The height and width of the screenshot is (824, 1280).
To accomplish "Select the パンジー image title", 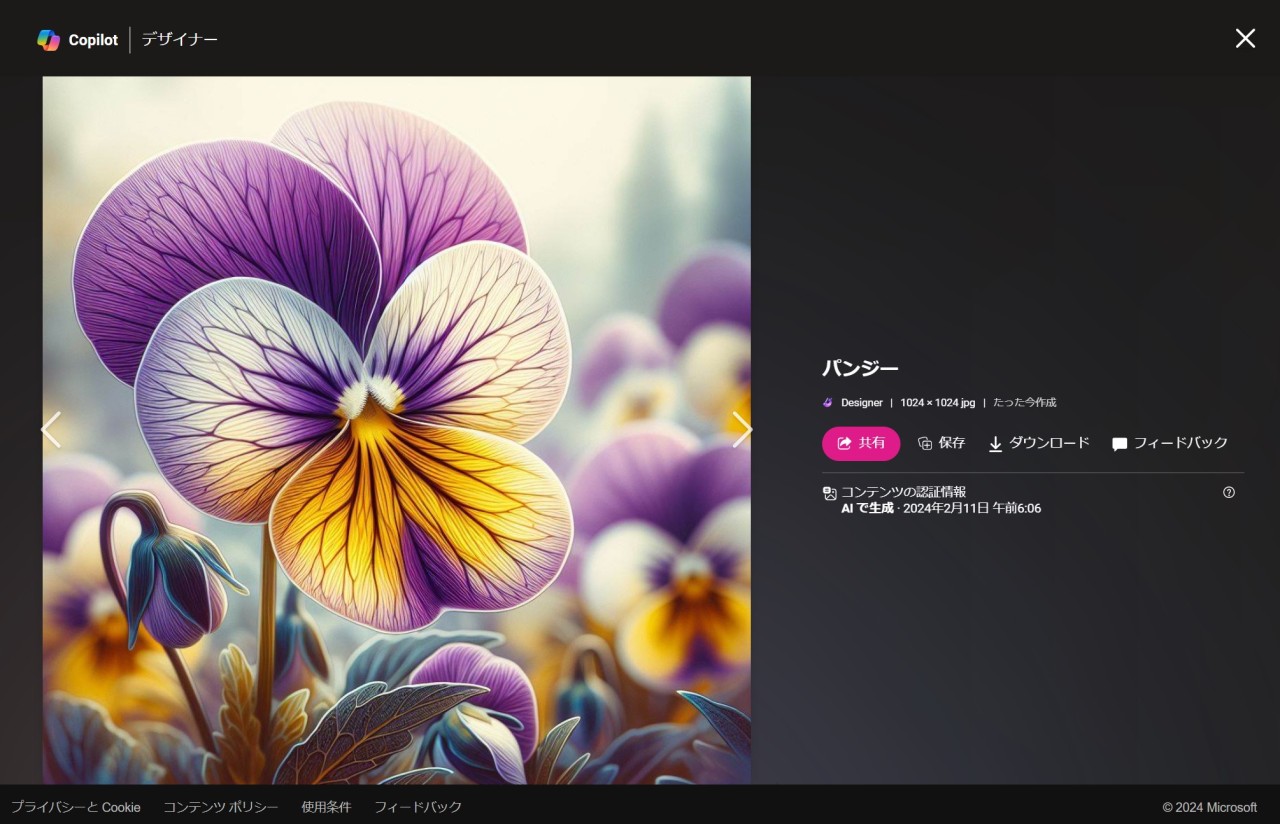I will pos(860,368).
